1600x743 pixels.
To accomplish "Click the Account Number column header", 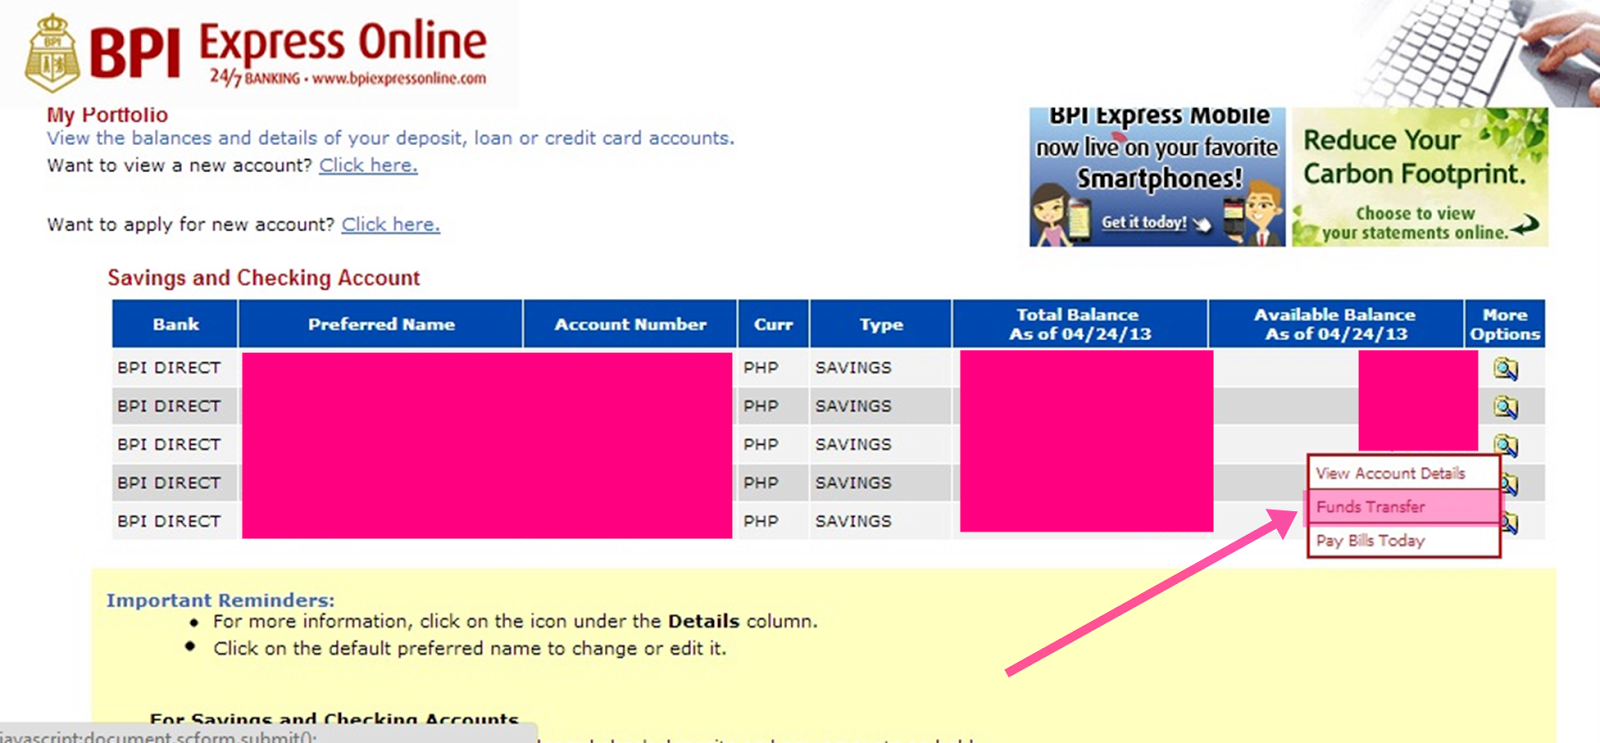I will point(630,324).
